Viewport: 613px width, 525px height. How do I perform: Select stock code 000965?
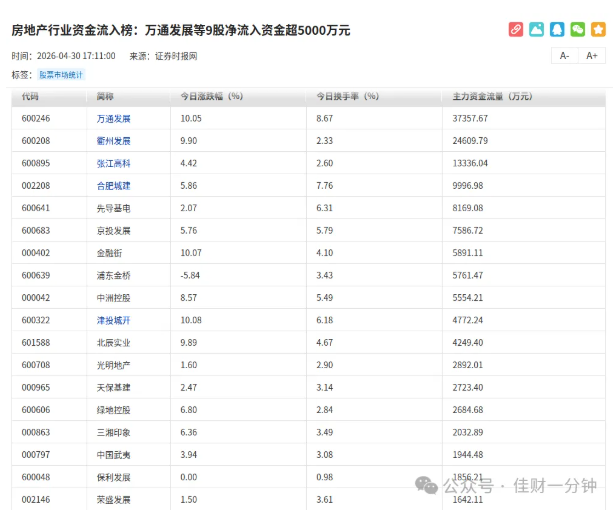coord(36,387)
